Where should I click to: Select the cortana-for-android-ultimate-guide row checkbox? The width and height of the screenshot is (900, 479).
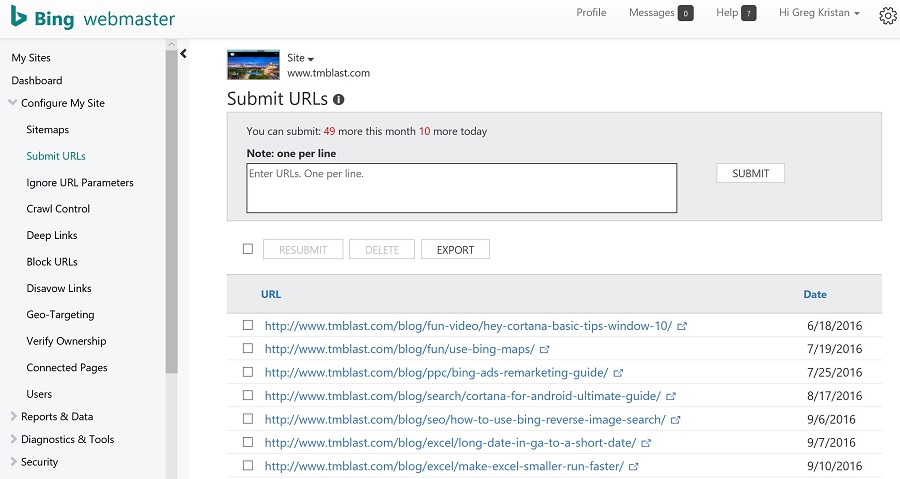tap(248, 395)
